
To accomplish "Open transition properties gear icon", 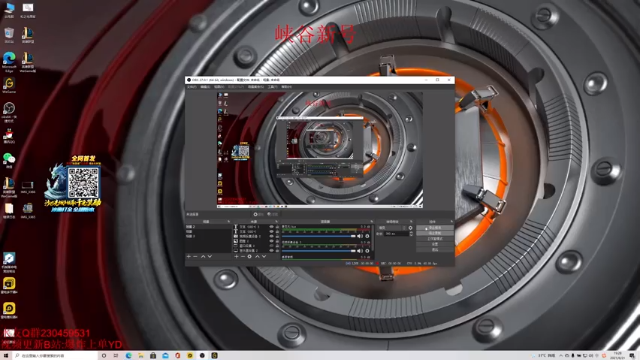I will point(410,228).
